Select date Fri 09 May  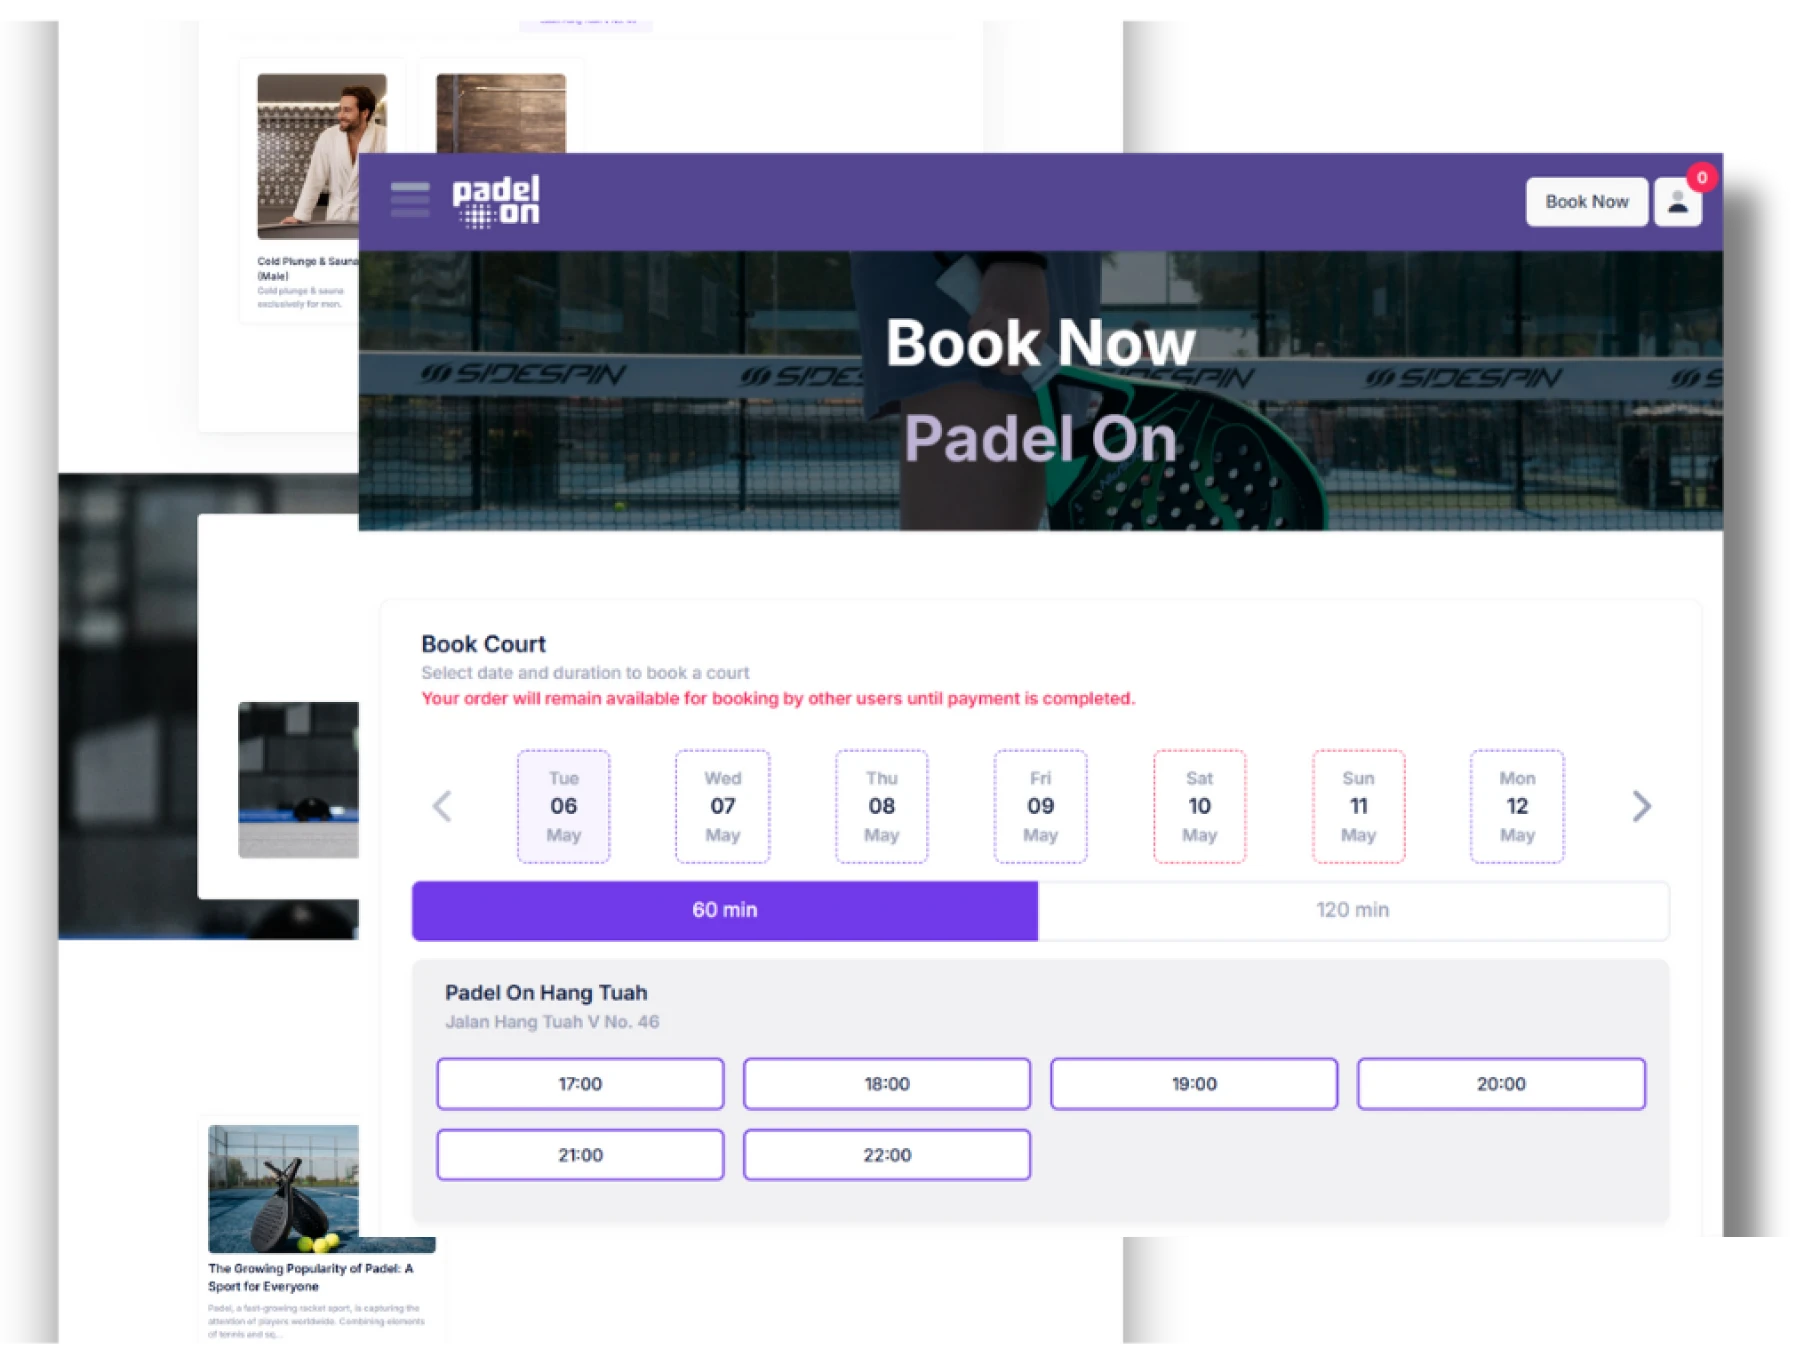point(1041,806)
